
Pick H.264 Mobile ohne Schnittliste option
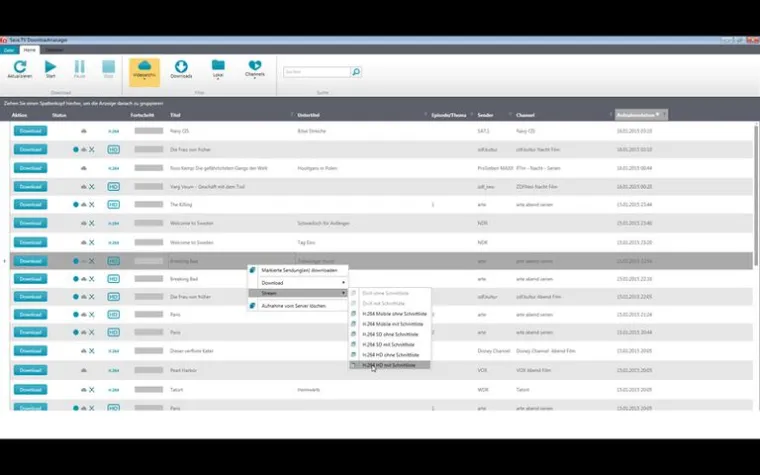[x=391, y=312]
